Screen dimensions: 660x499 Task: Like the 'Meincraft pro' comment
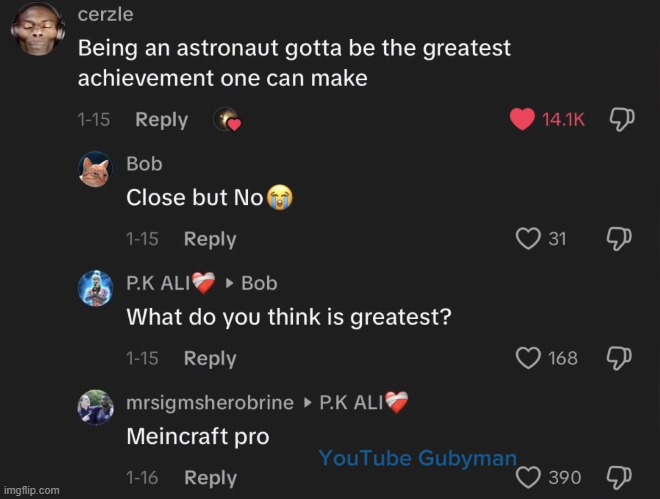click(x=528, y=478)
